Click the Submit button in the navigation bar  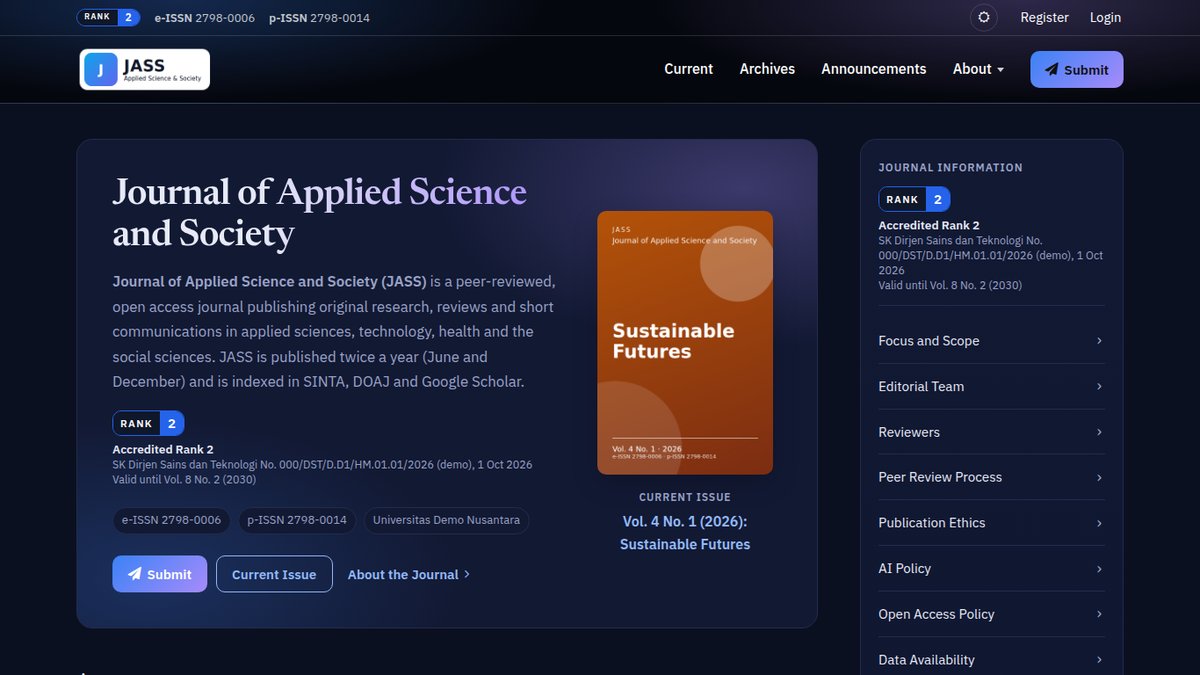tap(1077, 70)
